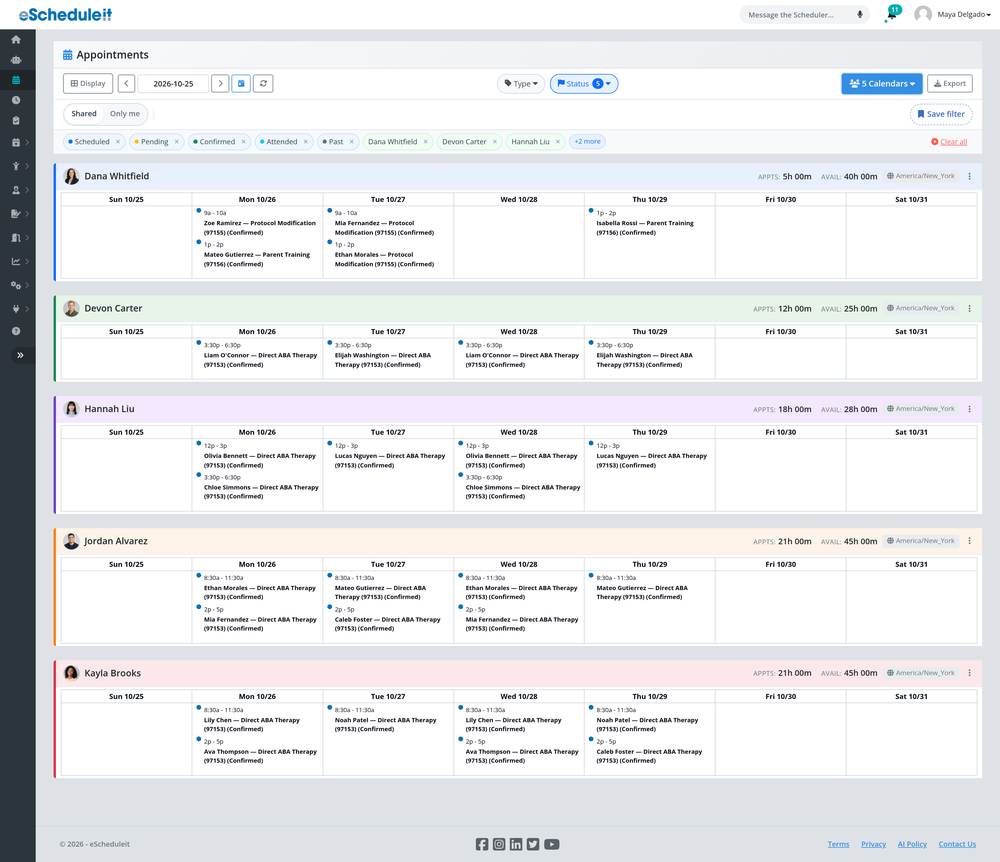Open the Status filter dropdown
This screenshot has height=862, width=1000.
(x=584, y=84)
